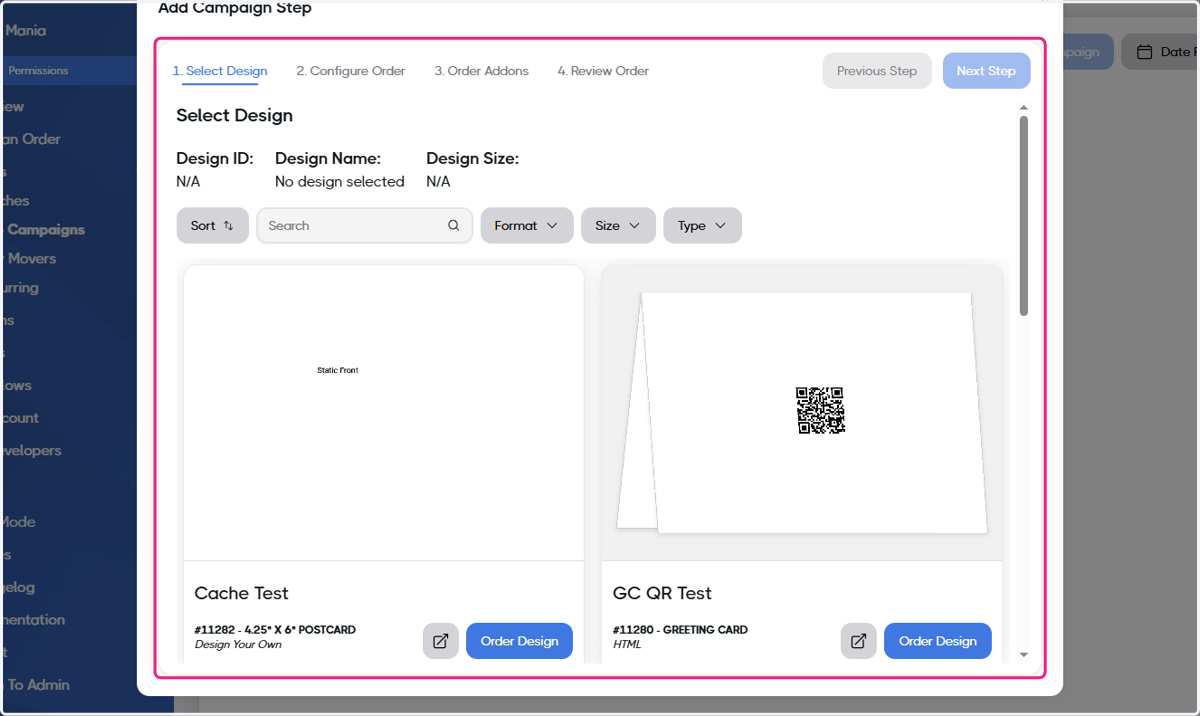Screen dimensions: 1200x716
Task: Click the calendar icon behind the dialog
Action: pyautogui.click(x=1145, y=52)
